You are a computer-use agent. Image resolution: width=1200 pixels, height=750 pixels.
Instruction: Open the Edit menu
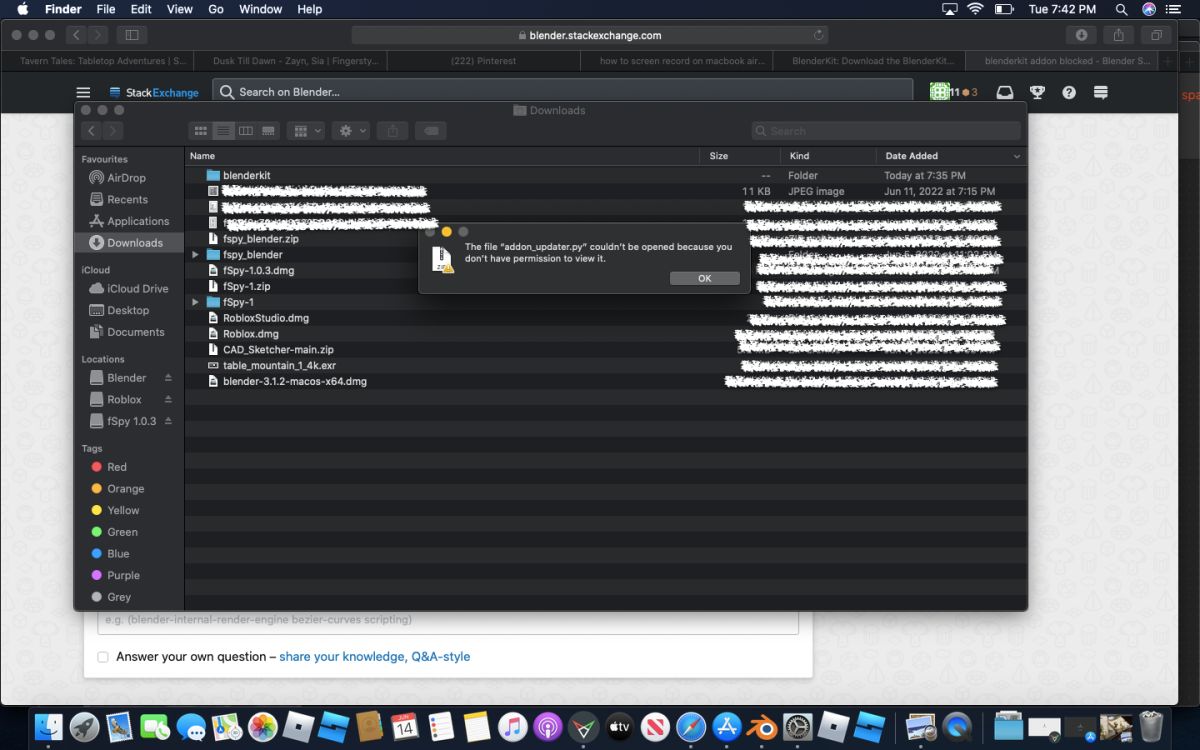[141, 9]
